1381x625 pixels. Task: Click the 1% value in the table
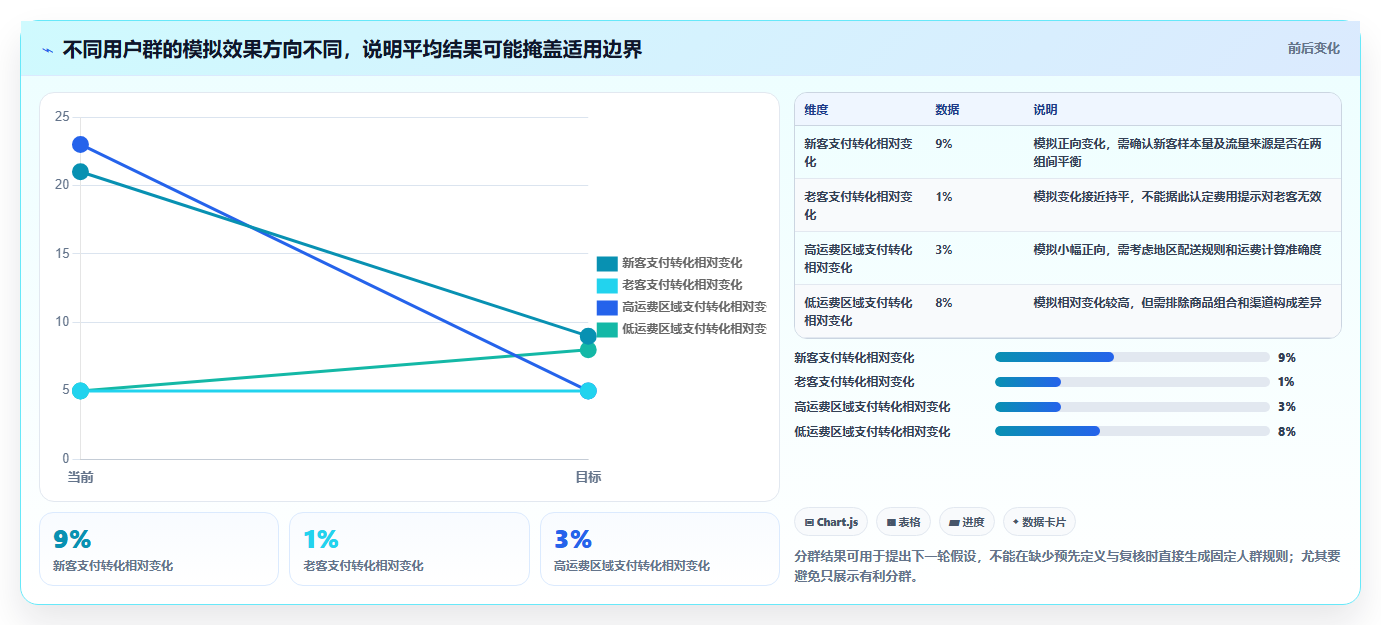tap(944, 197)
